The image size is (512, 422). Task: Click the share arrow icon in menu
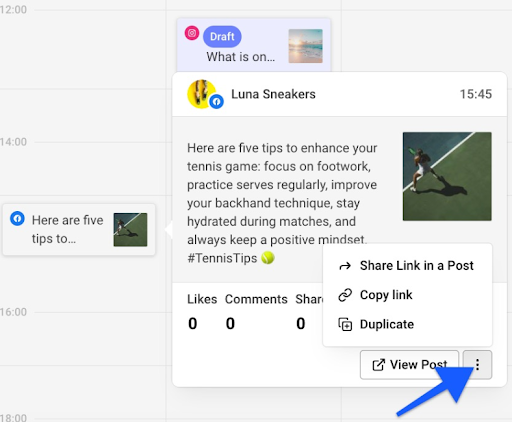345,266
